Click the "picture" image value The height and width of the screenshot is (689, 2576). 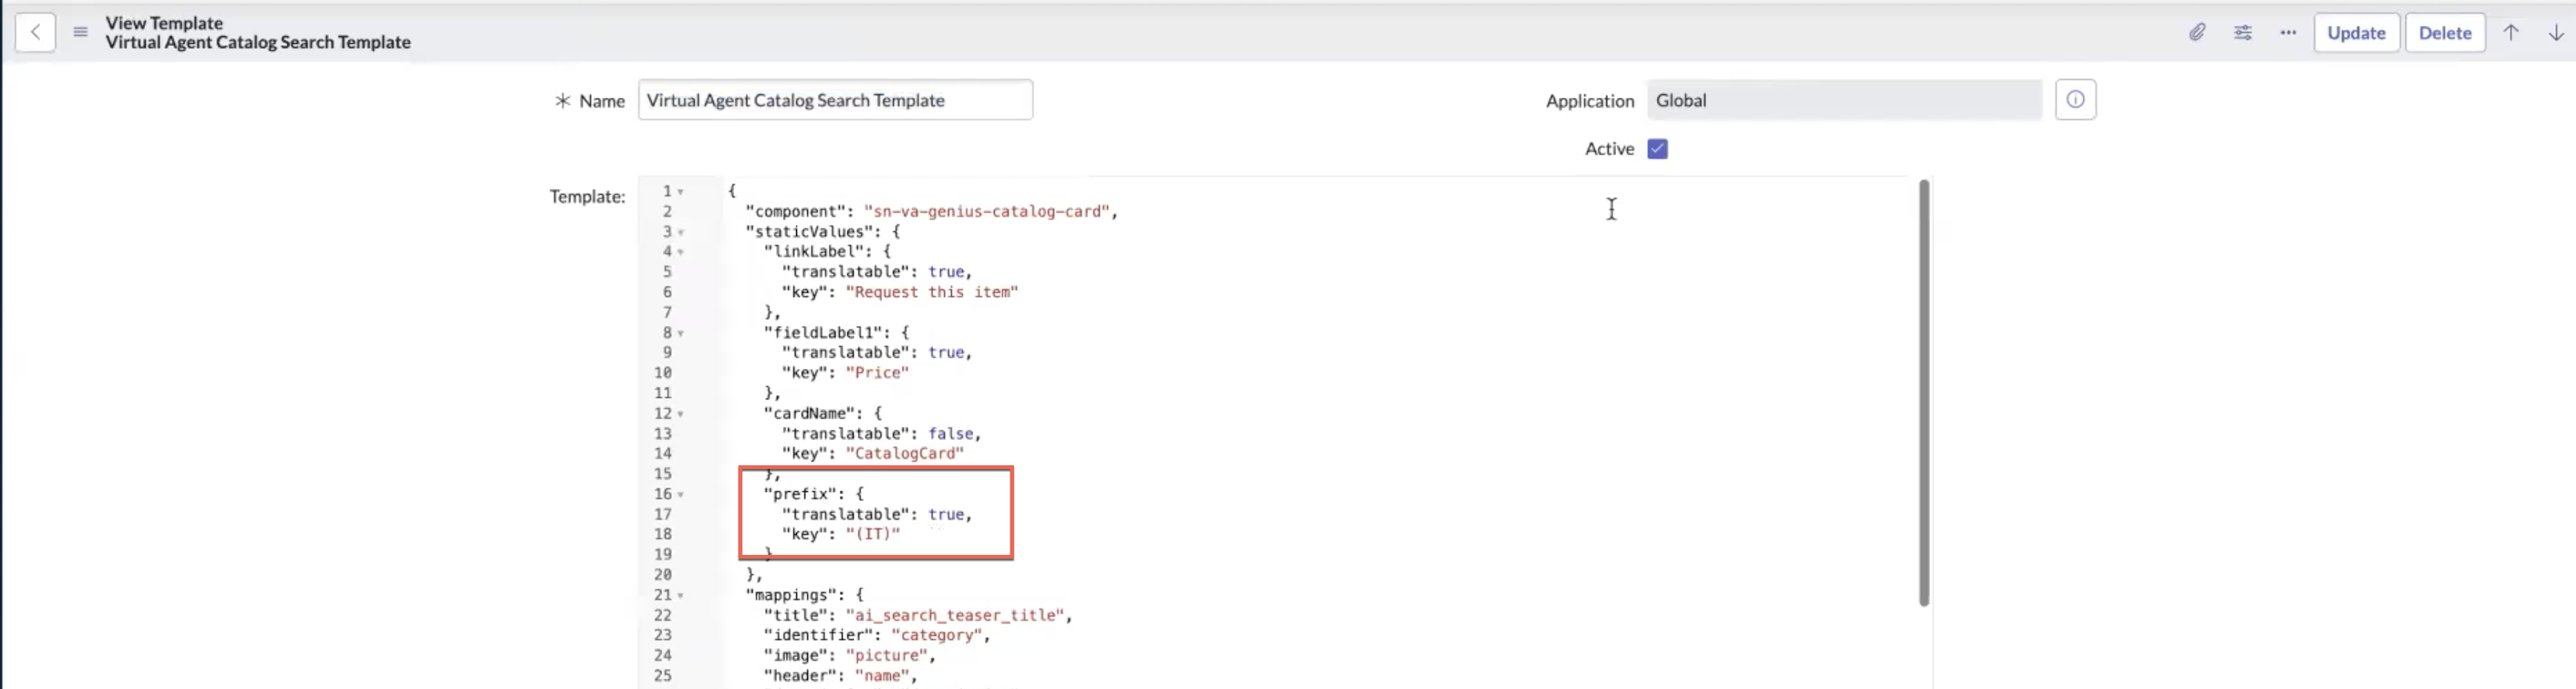(x=886, y=655)
